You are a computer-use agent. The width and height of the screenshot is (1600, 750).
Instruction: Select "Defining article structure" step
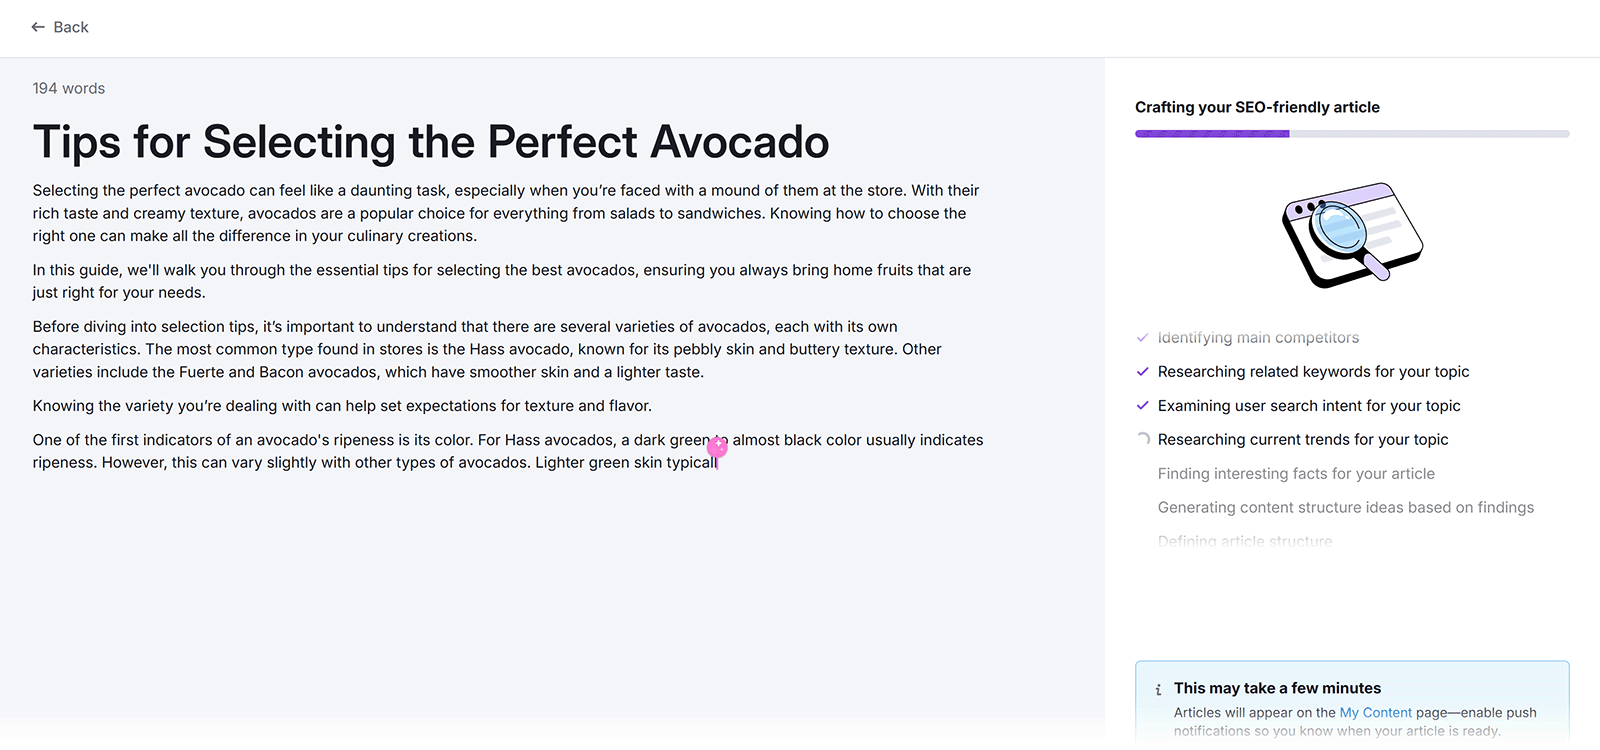1244,540
